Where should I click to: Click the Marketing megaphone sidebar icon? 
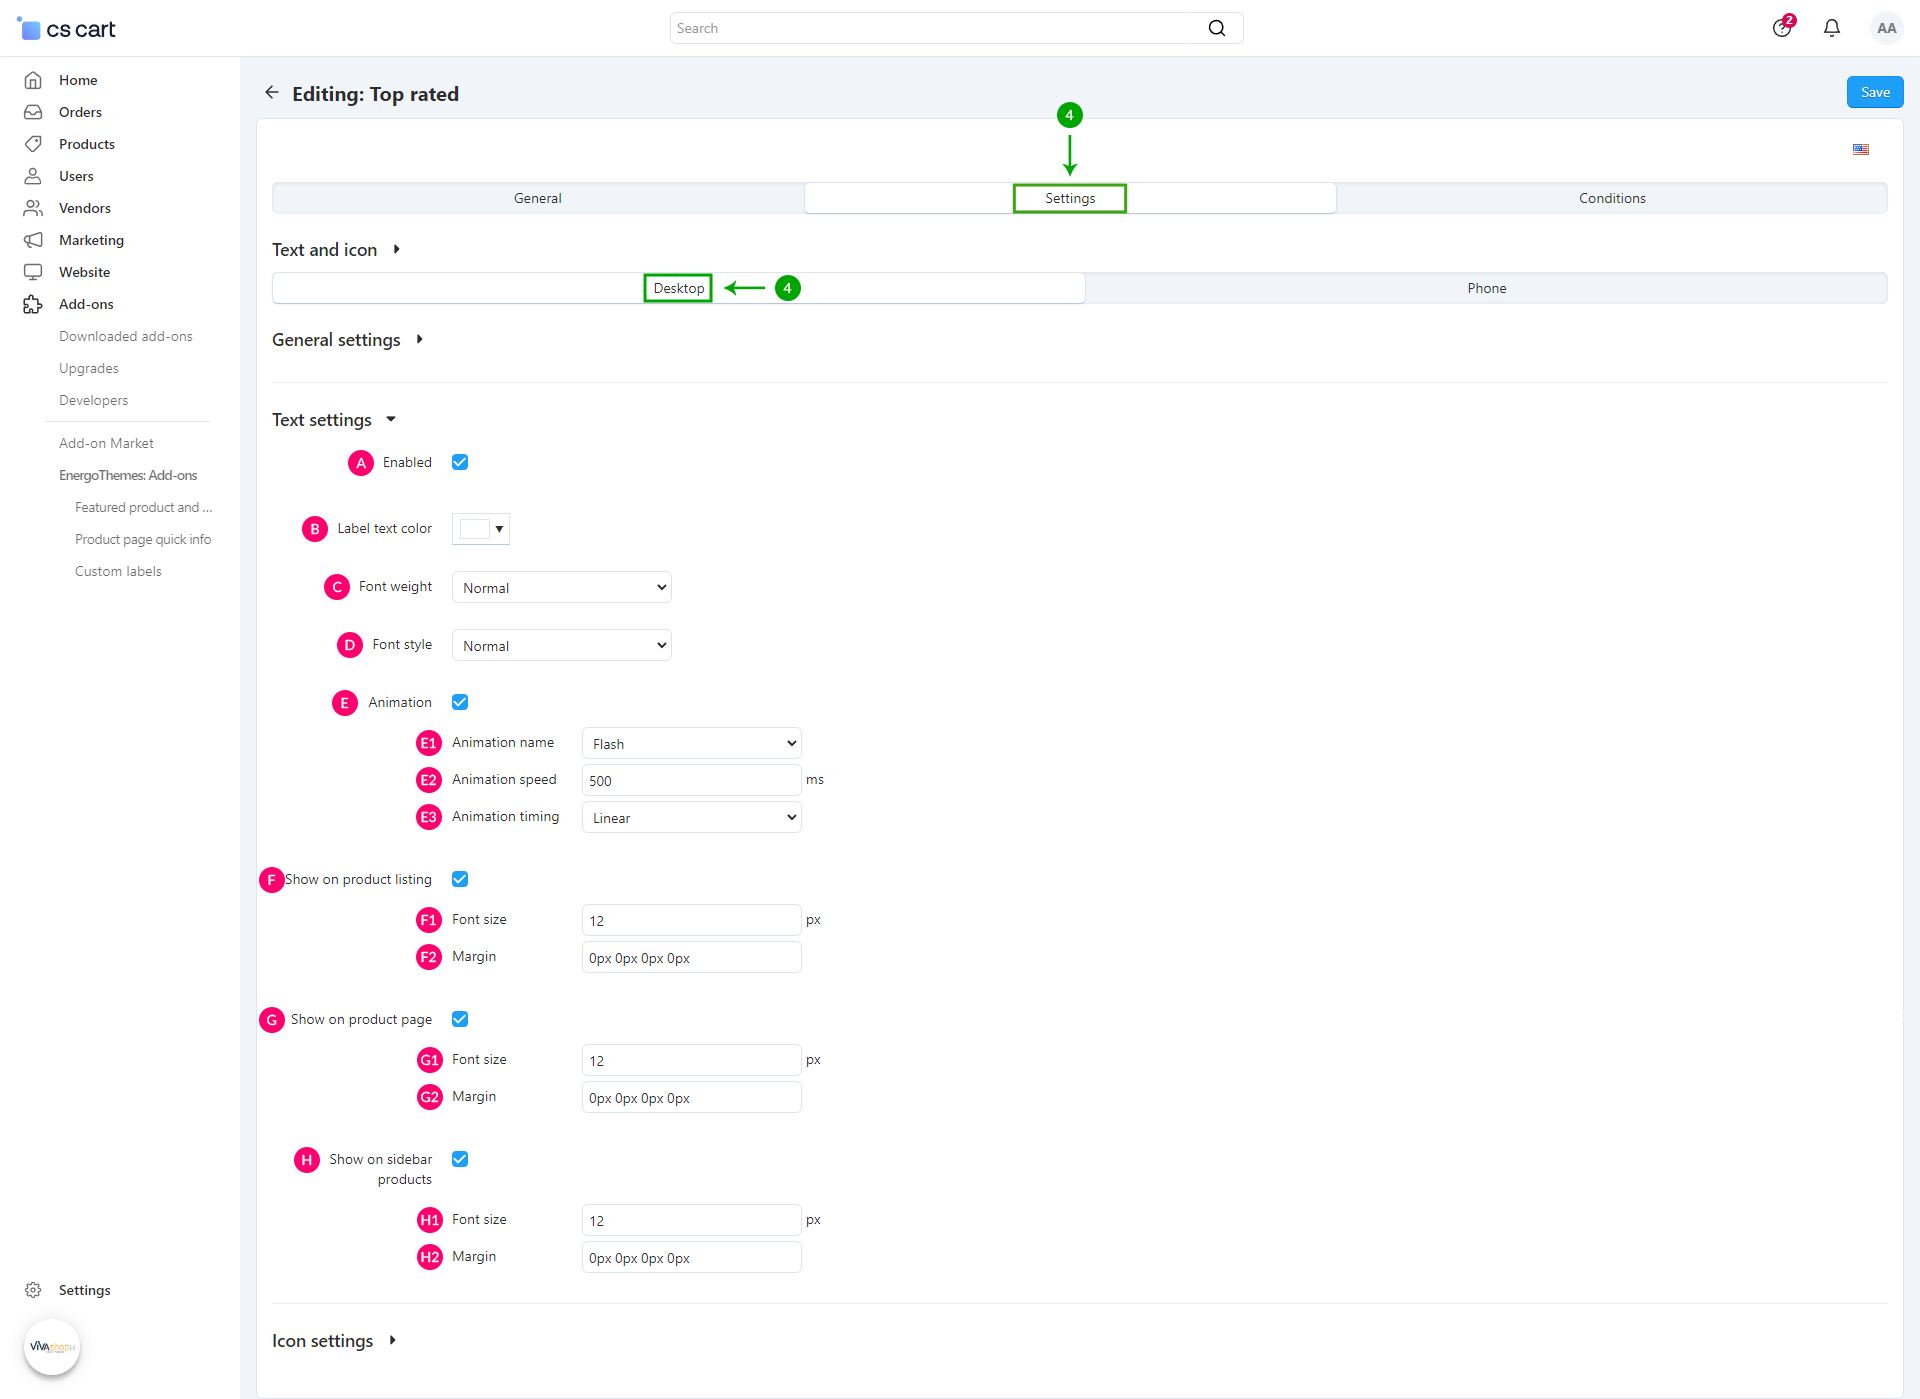click(33, 240)
